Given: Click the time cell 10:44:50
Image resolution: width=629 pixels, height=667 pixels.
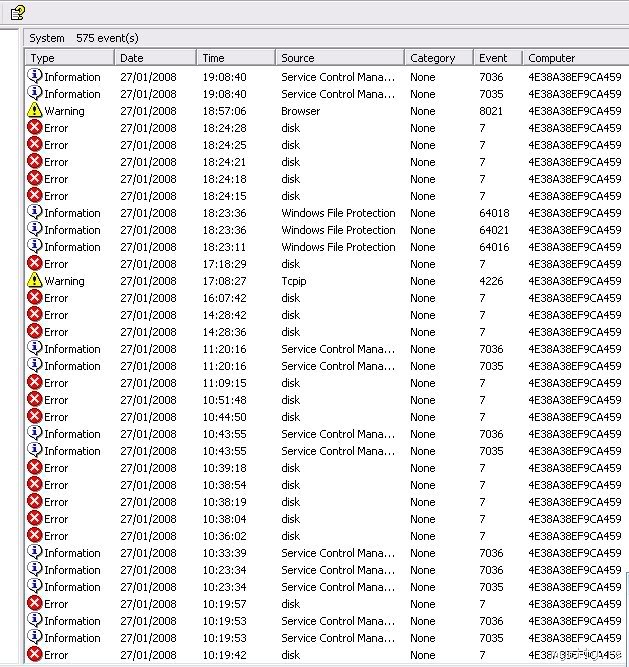Looking at the screenshot, I should 225,417.
